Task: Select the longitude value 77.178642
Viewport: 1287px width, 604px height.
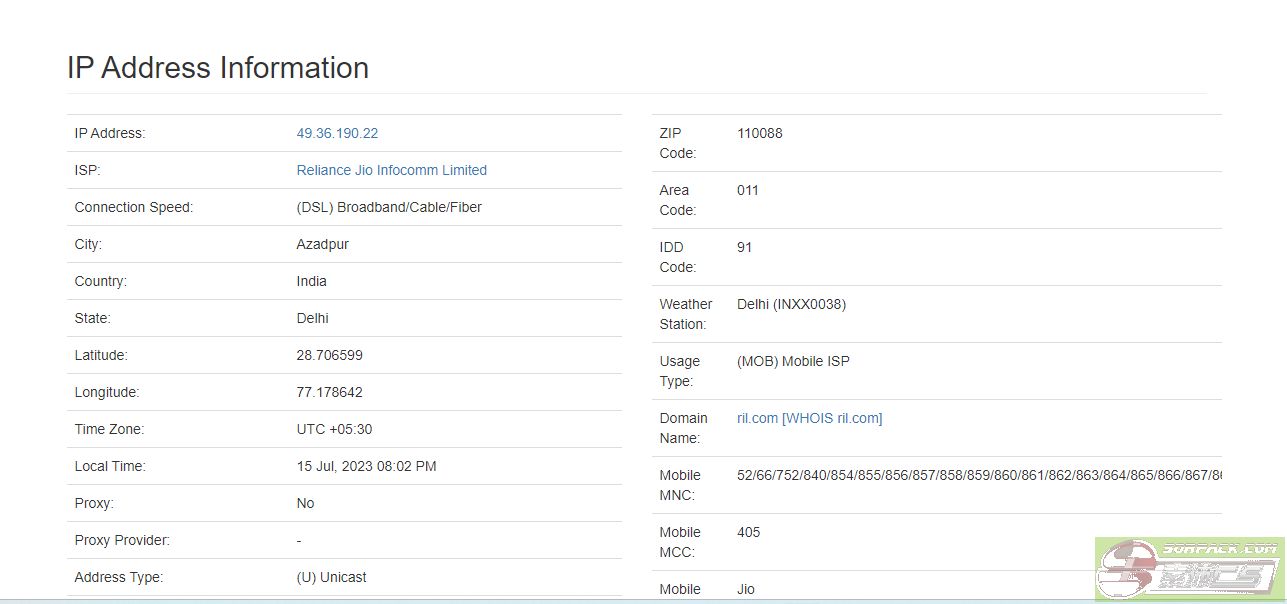Action: [330, 392]
